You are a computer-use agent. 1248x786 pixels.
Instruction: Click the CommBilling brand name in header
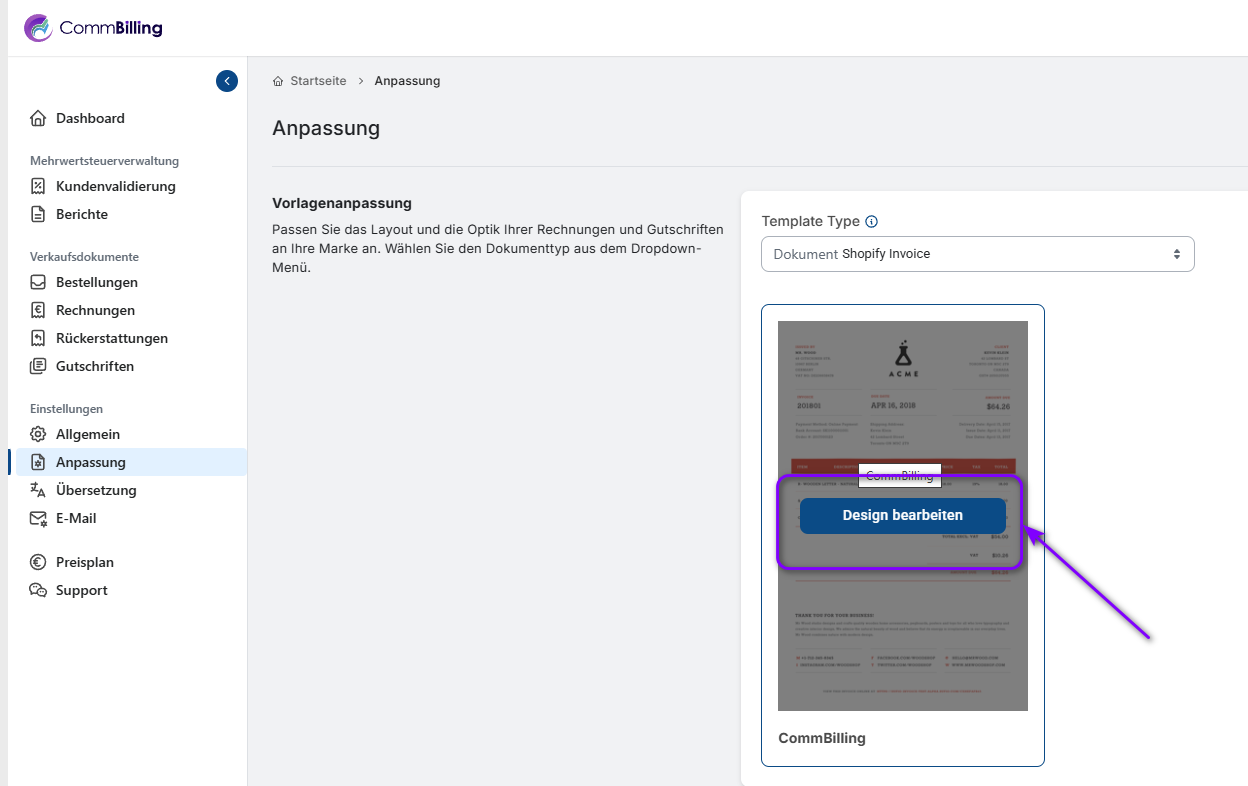pyautogui.click(x=111, y=28)
